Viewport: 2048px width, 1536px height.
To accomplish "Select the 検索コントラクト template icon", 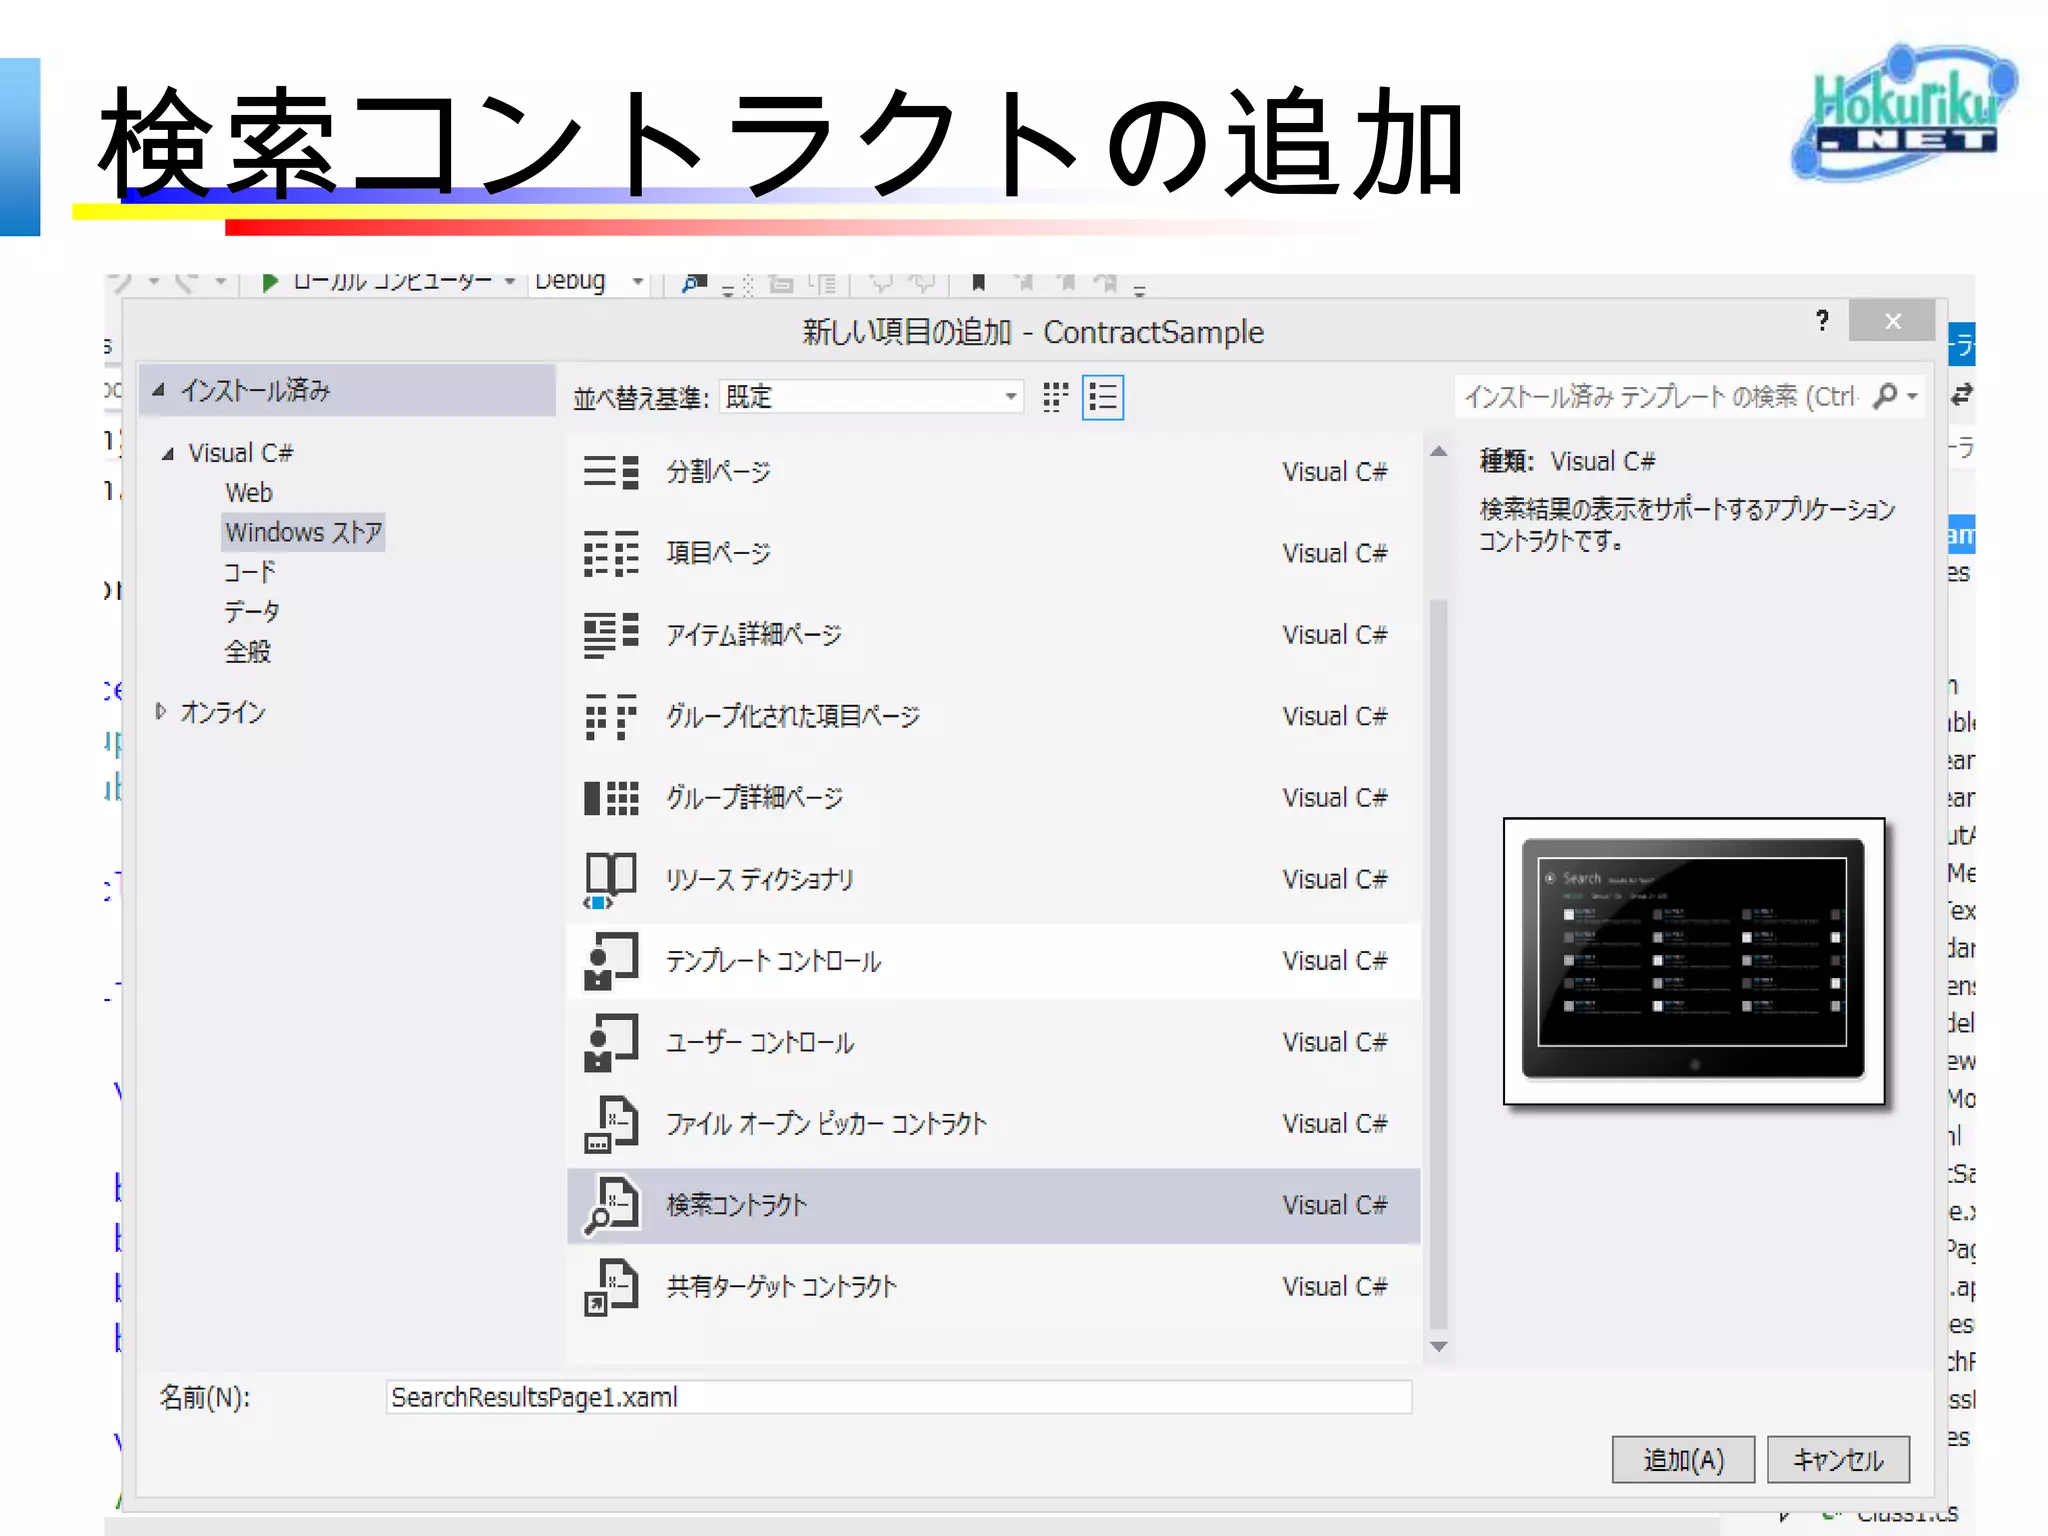I will [611, 1205].
